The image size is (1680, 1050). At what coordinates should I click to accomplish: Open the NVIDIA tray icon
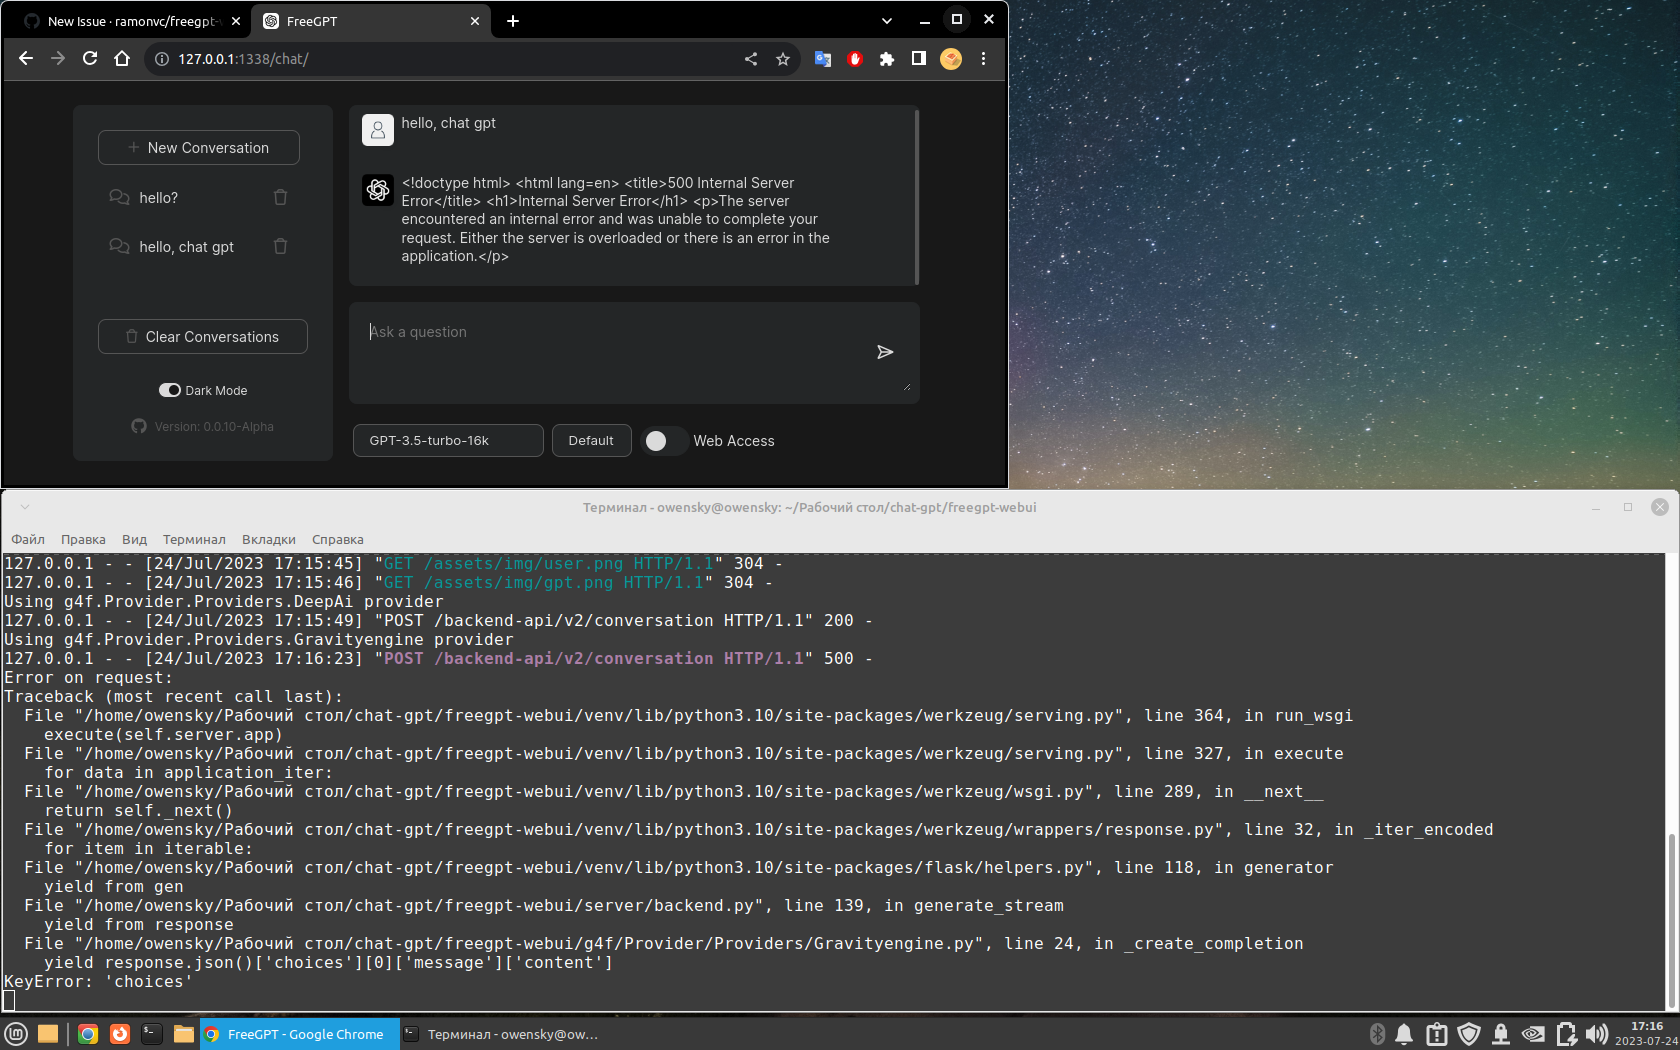click(1533, 1034)
